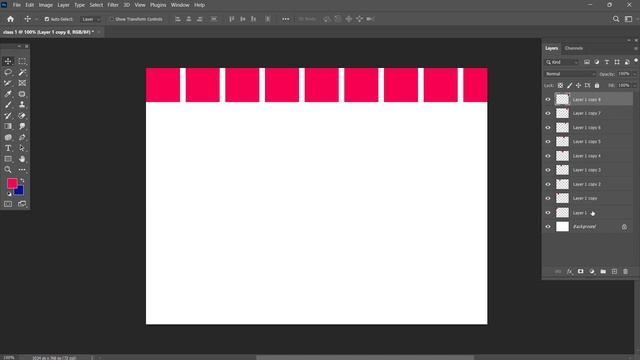Screen dimensions: 640x360
Task: Hide Layer 1 copy 8
Action: tap(548, 99)
